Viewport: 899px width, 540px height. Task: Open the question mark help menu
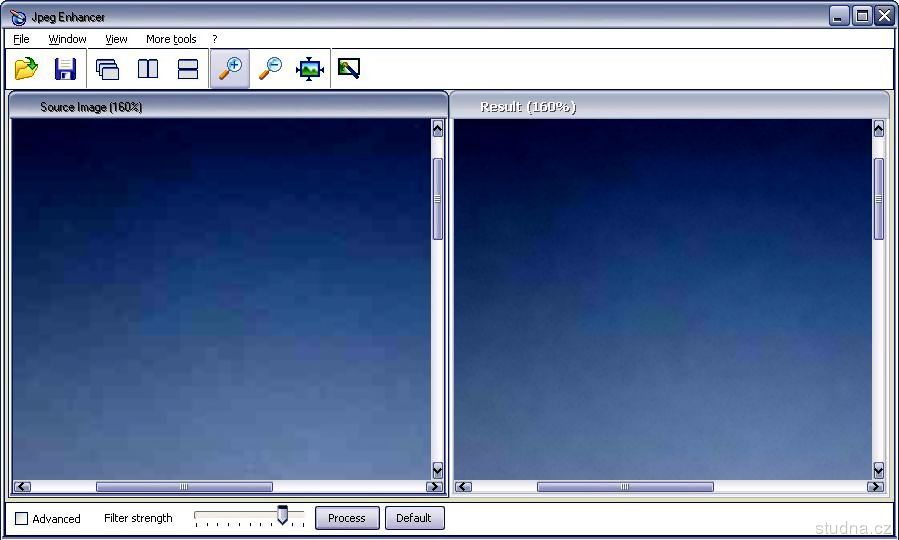(x=214, y=39)
